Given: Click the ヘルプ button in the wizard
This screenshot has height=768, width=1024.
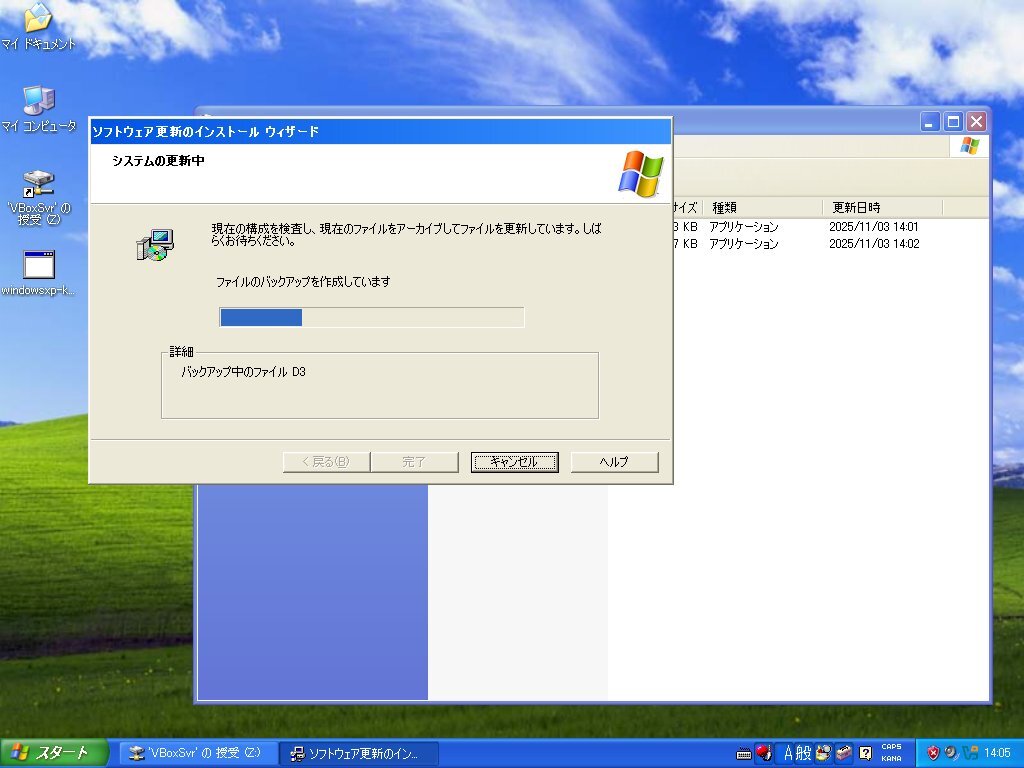Looking at the screenshot, I should [x=615, y=462].
